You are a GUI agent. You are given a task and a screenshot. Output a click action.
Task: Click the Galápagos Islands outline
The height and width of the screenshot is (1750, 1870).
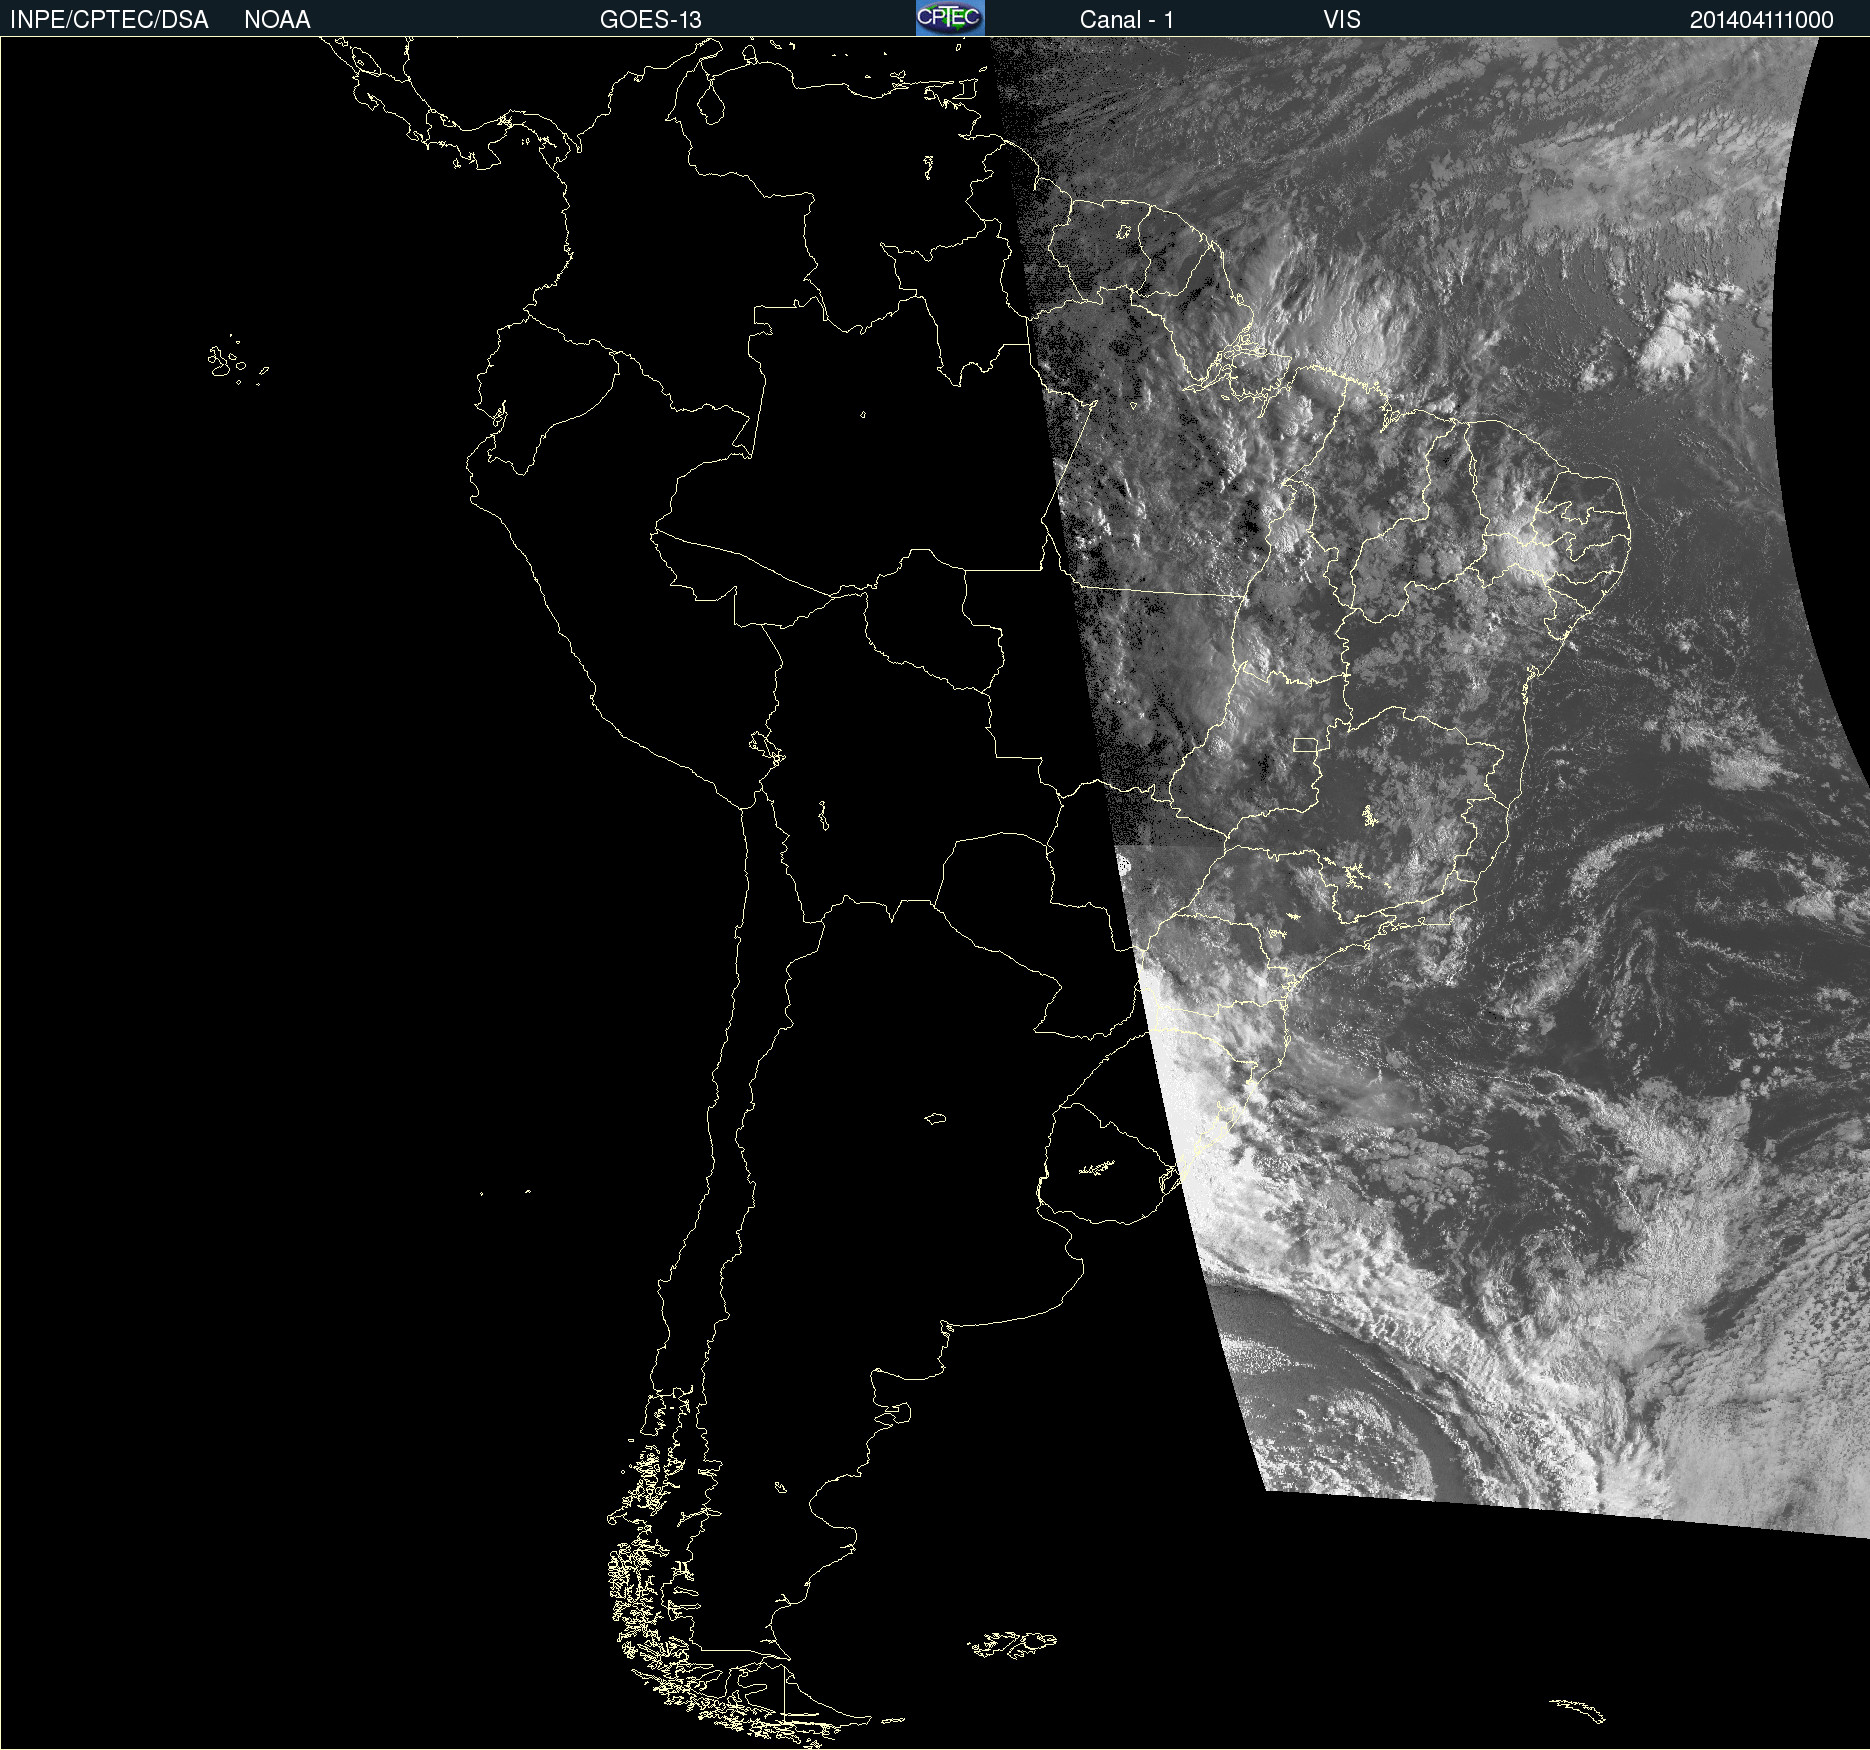pos(228,362)
